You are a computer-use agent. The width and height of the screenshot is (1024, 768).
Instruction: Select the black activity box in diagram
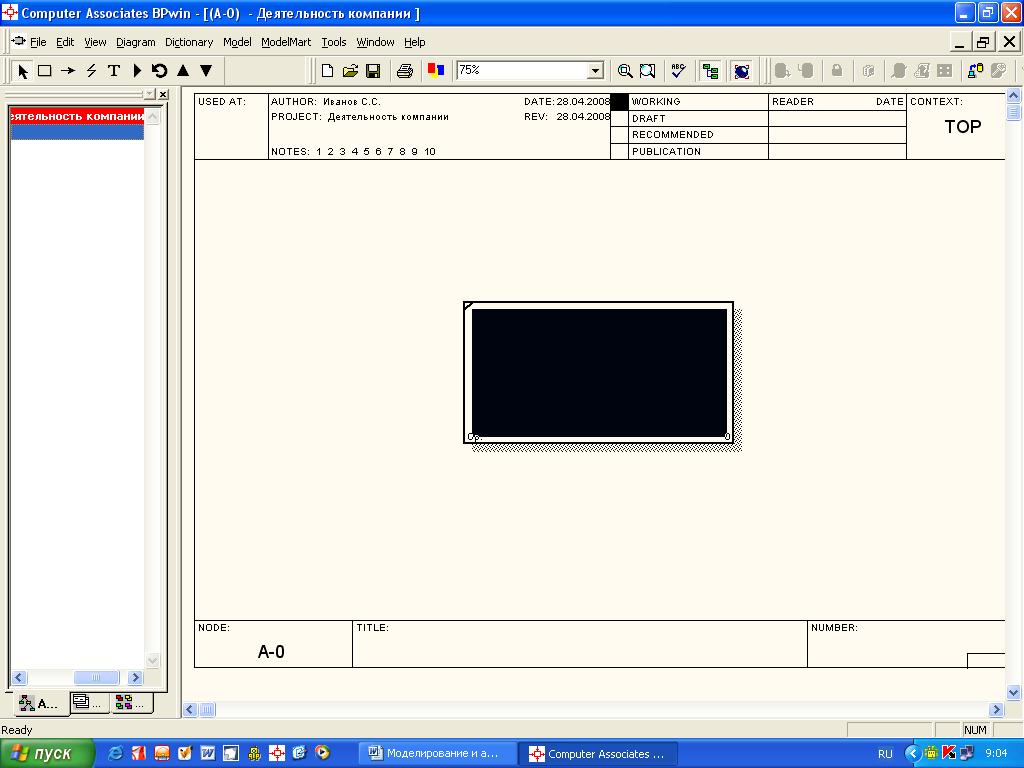click(599, 372)
